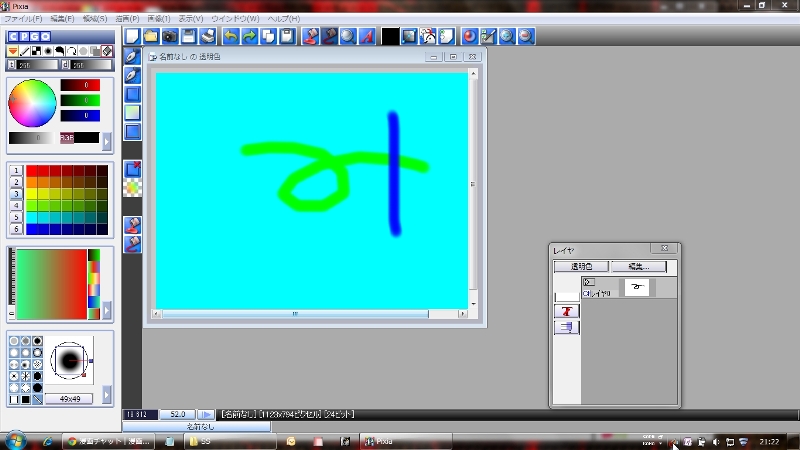Open the Edit (編集) menu
Image resolution: width=800 pixels, height=450 pixels.
coord(62,18)
